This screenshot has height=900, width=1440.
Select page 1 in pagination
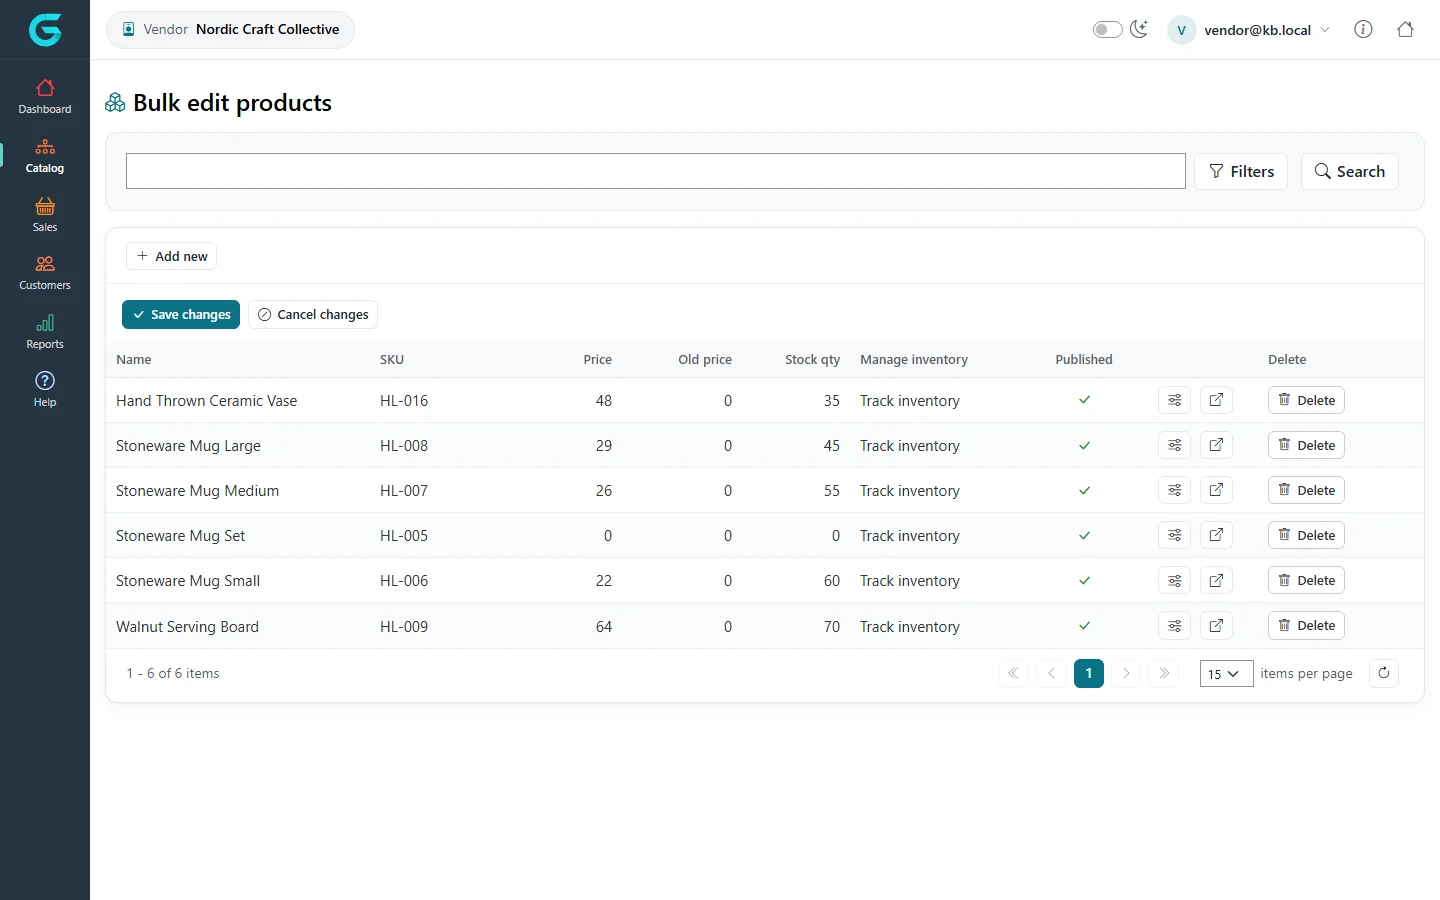[x=1089, y=673]
